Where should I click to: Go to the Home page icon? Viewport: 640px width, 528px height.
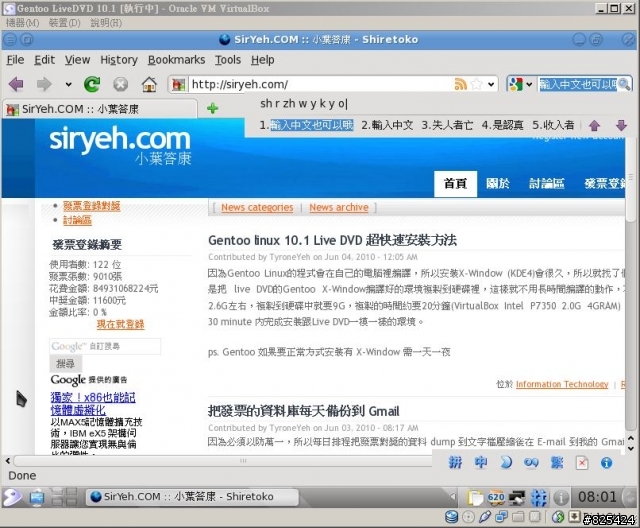[x=149, y=84]
